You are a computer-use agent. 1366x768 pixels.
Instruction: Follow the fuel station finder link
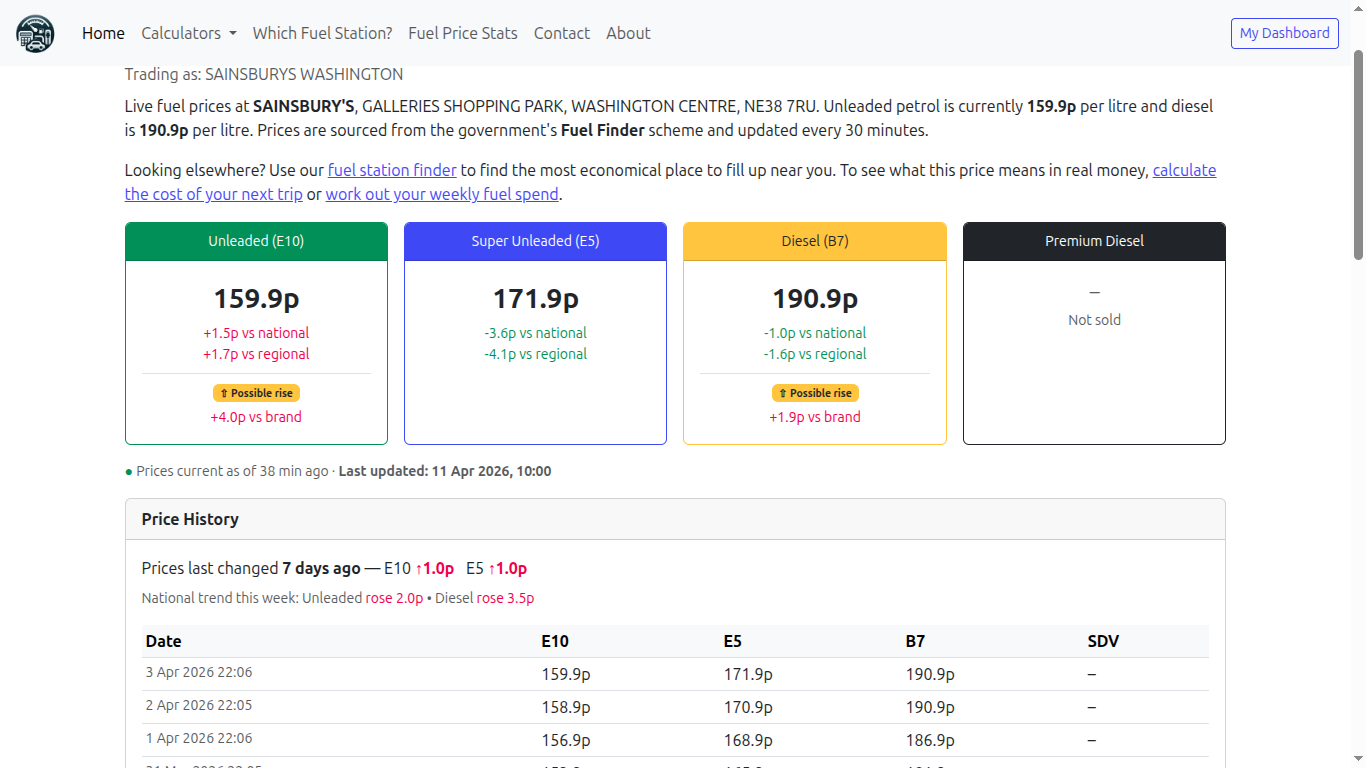[392, 170]
